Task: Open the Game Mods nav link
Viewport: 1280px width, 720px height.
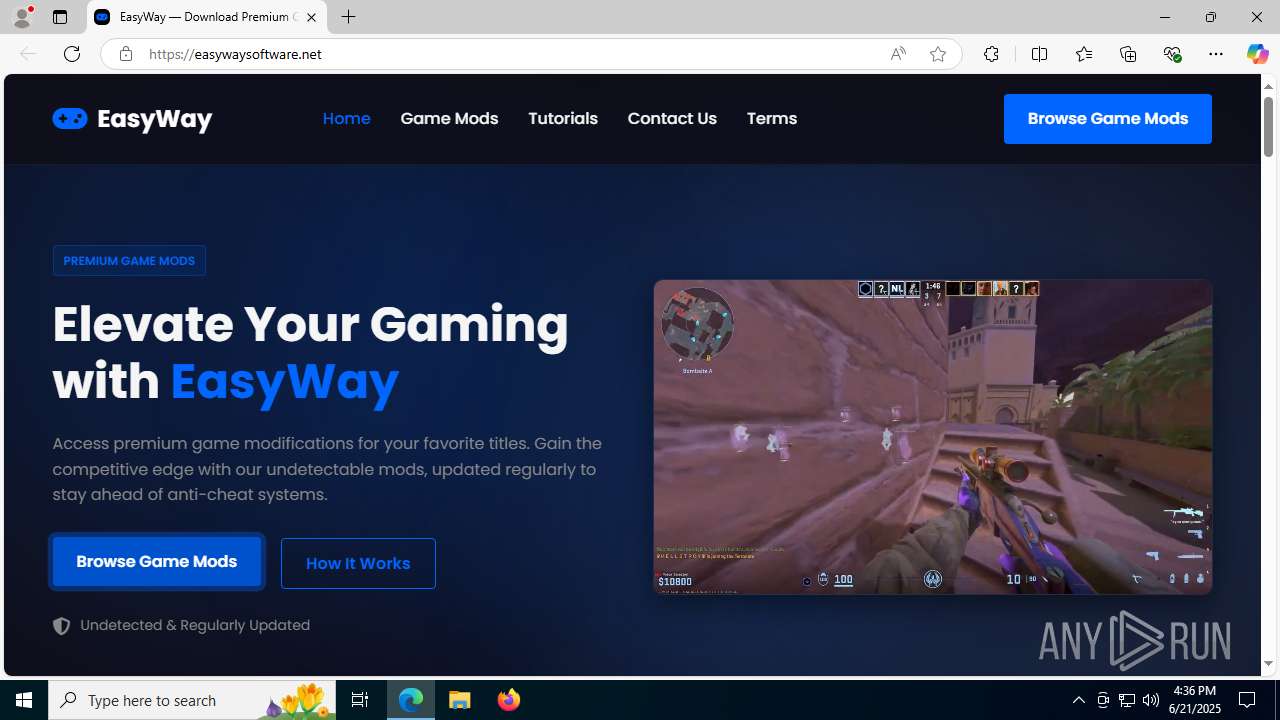Action: pos(449,118)
